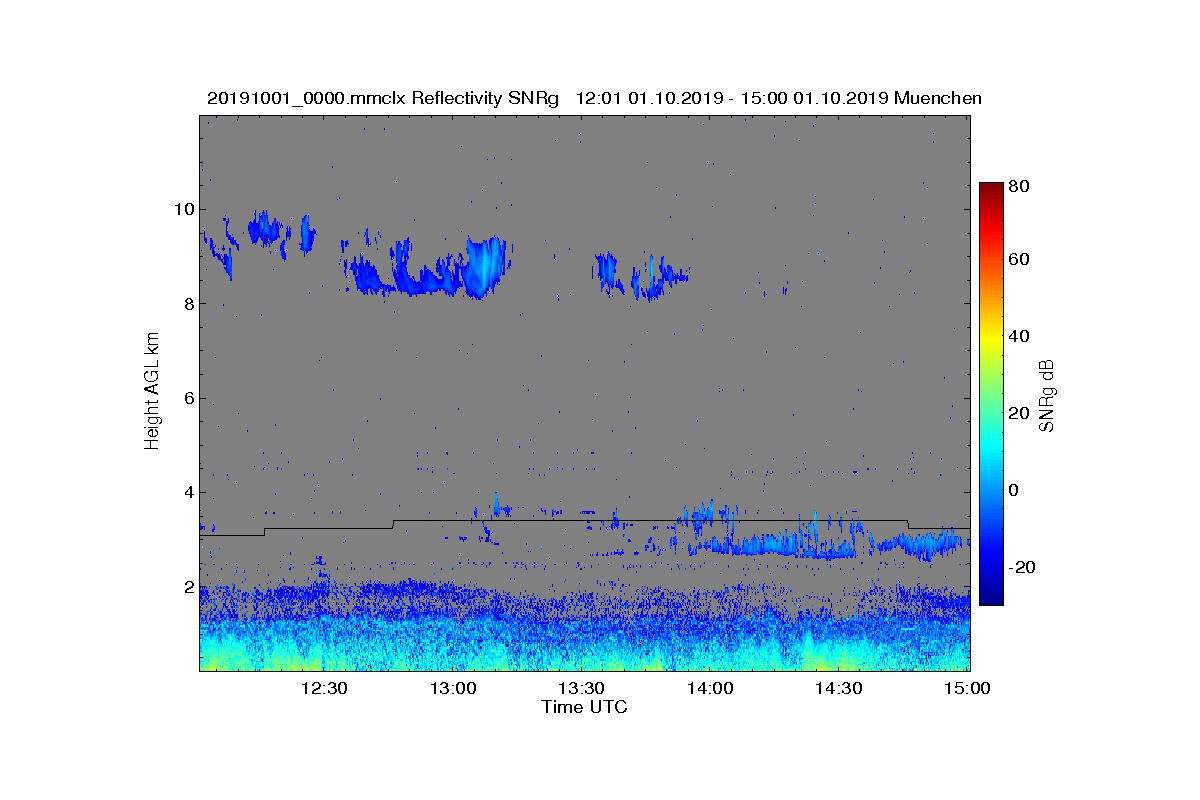Click the 12:30 time tick label
The height and width of the screenshot is (800, 1200).
pos(324,689)
